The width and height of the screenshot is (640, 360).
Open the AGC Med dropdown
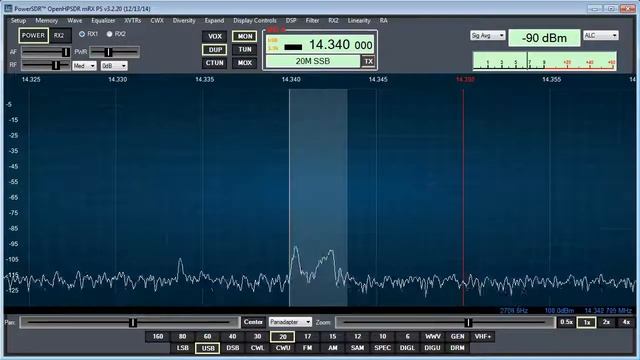84,66
